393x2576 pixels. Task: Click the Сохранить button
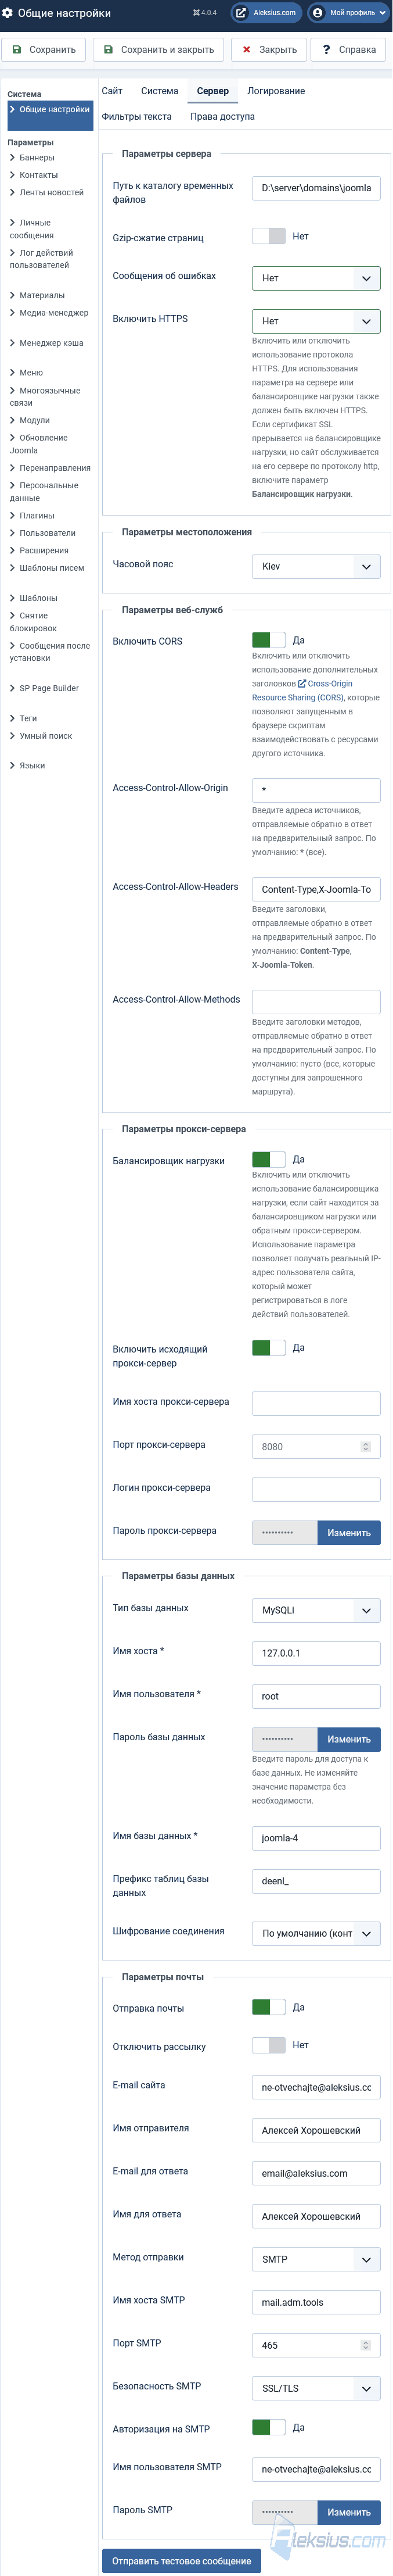[x=44, y=49]
